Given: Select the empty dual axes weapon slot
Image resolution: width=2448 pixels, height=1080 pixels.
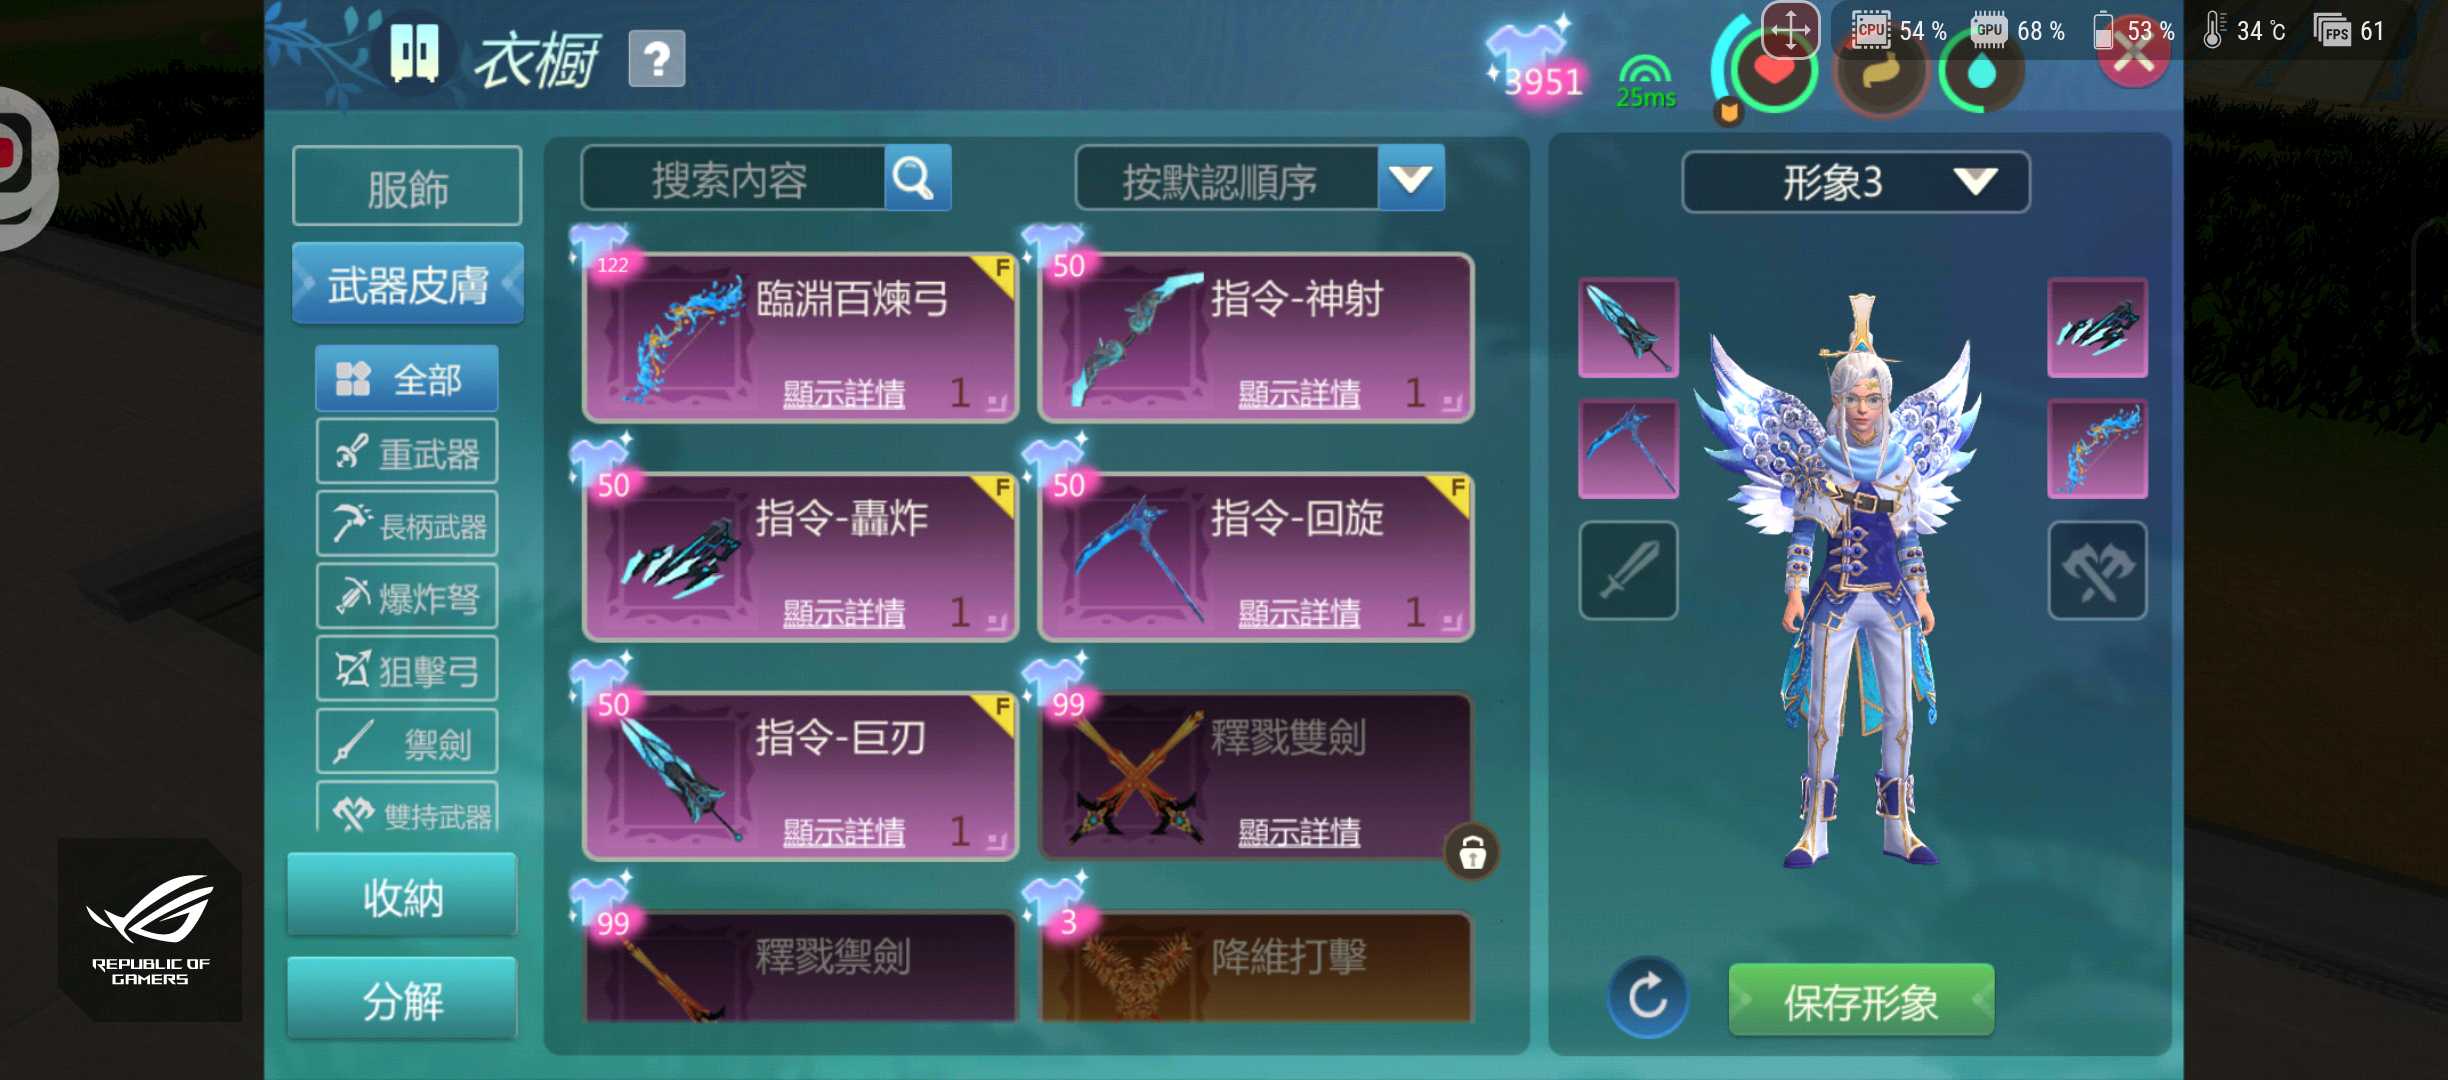Looking at the screenshot, I should [x=2097, y=570].
